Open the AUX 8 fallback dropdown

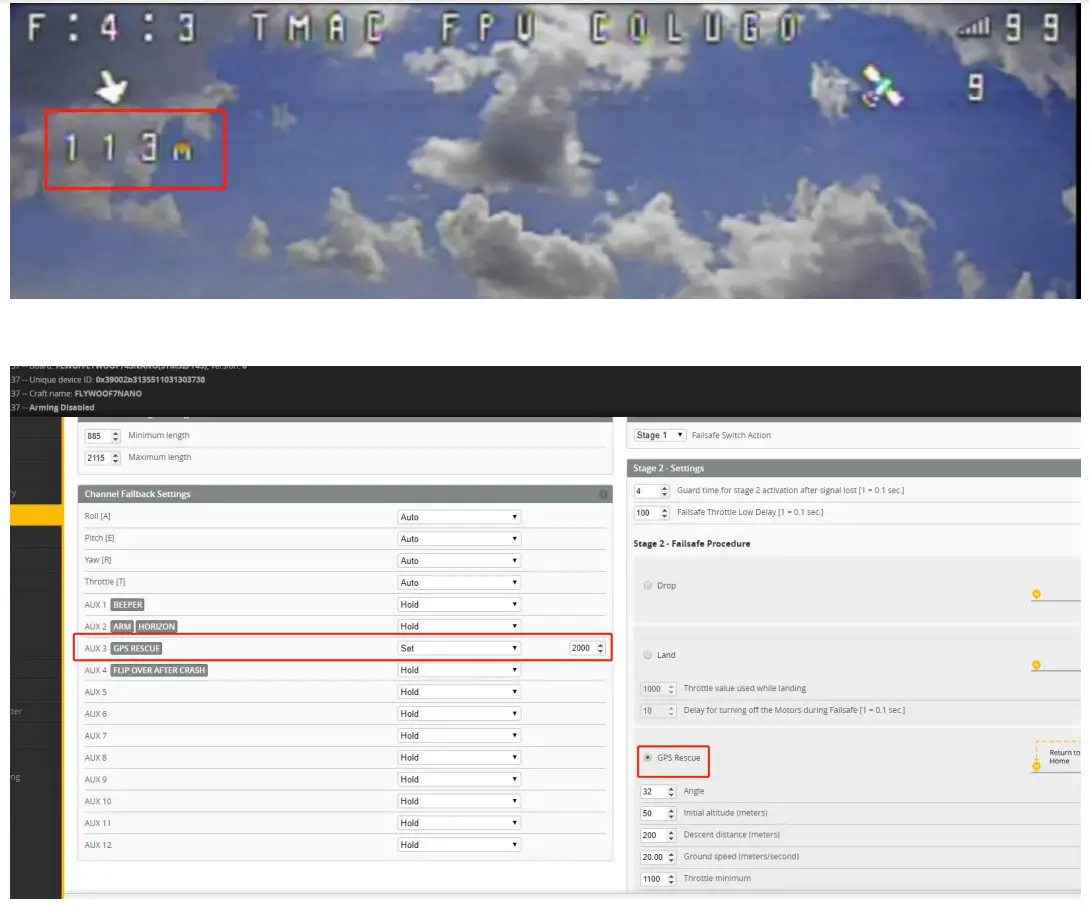pyautogui.click(x=459, y=757)
